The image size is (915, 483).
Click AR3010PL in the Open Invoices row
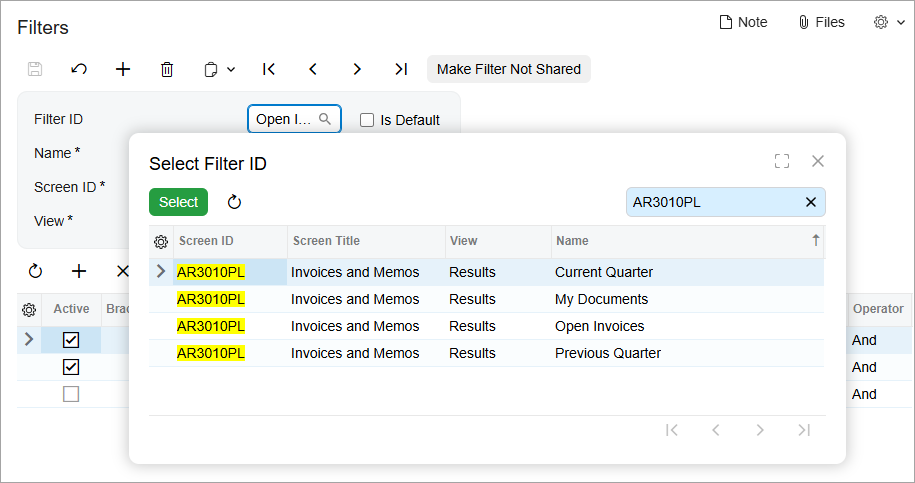[x=211, y=326]
